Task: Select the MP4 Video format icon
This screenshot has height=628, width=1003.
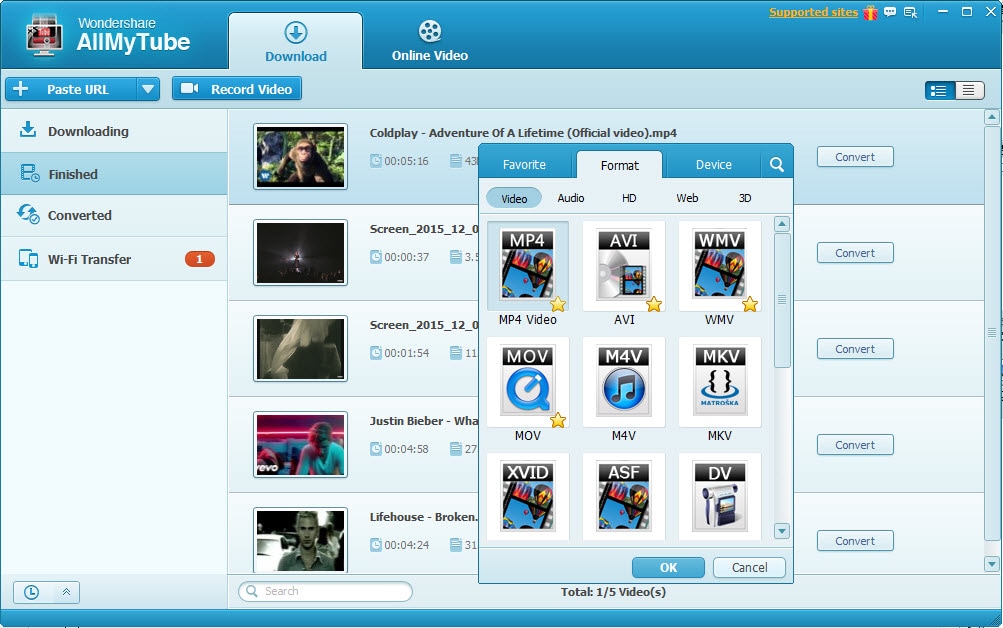Action: (x=528, y=265)
